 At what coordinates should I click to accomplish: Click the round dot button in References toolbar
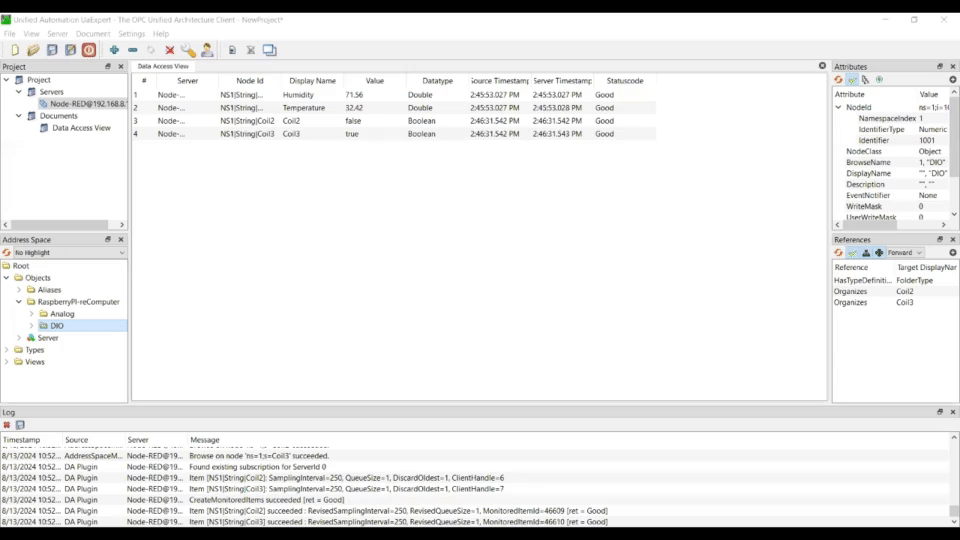coord(953,253)
